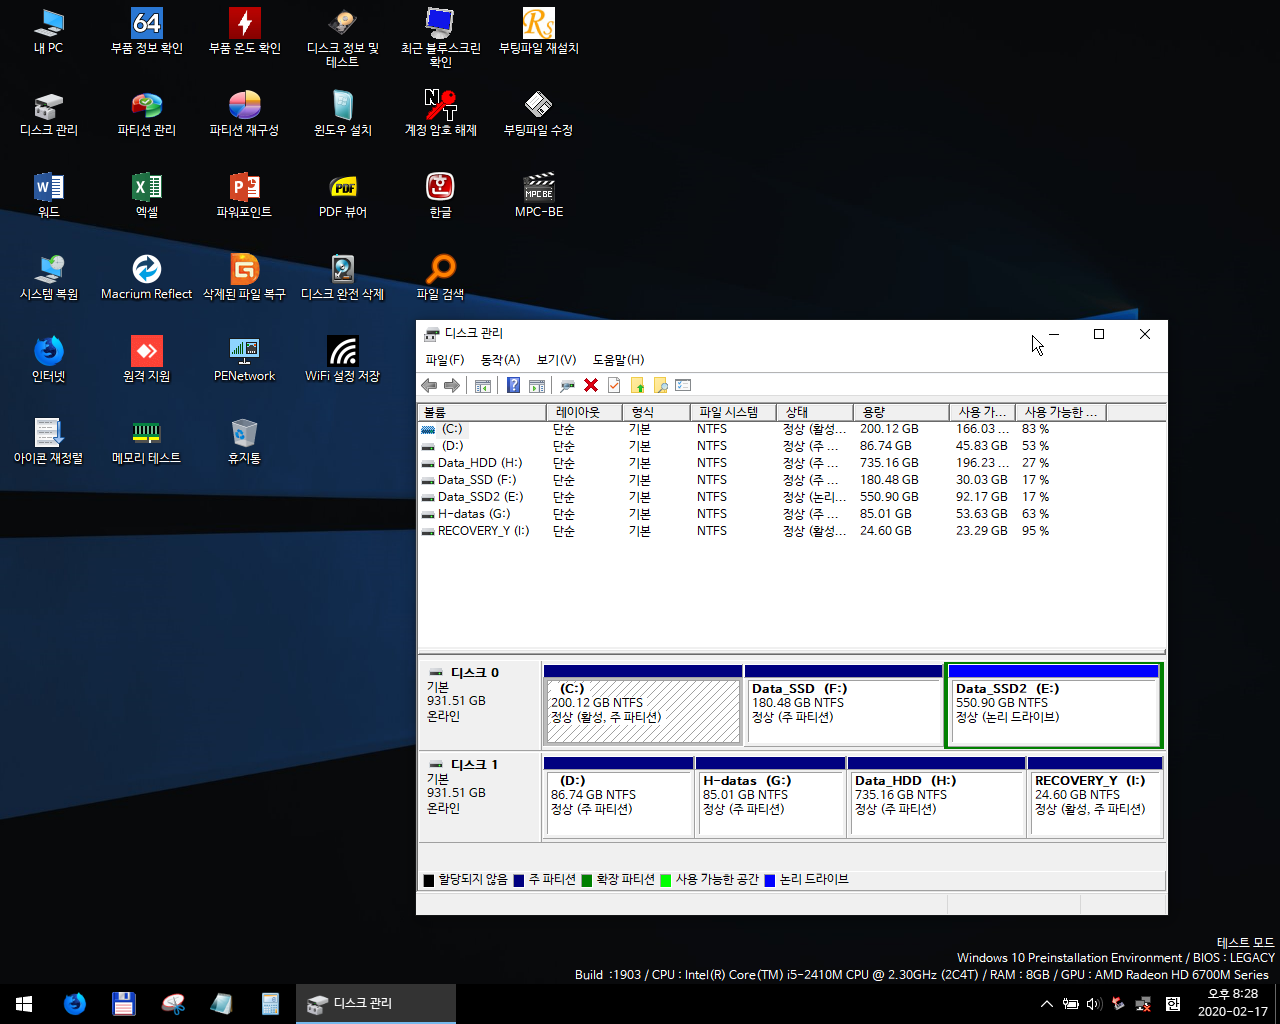Open the MPC-BE desktop icon

coord(539,196)
